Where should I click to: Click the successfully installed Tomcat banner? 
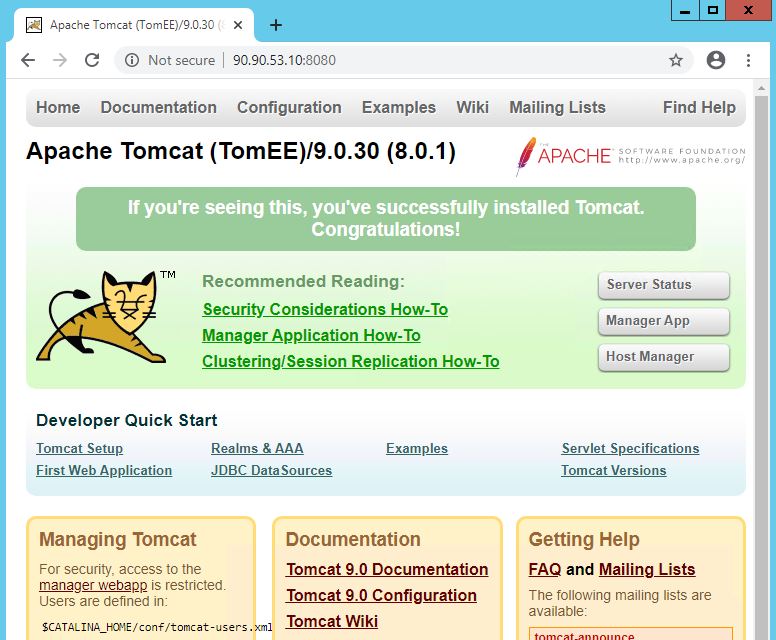386,219
